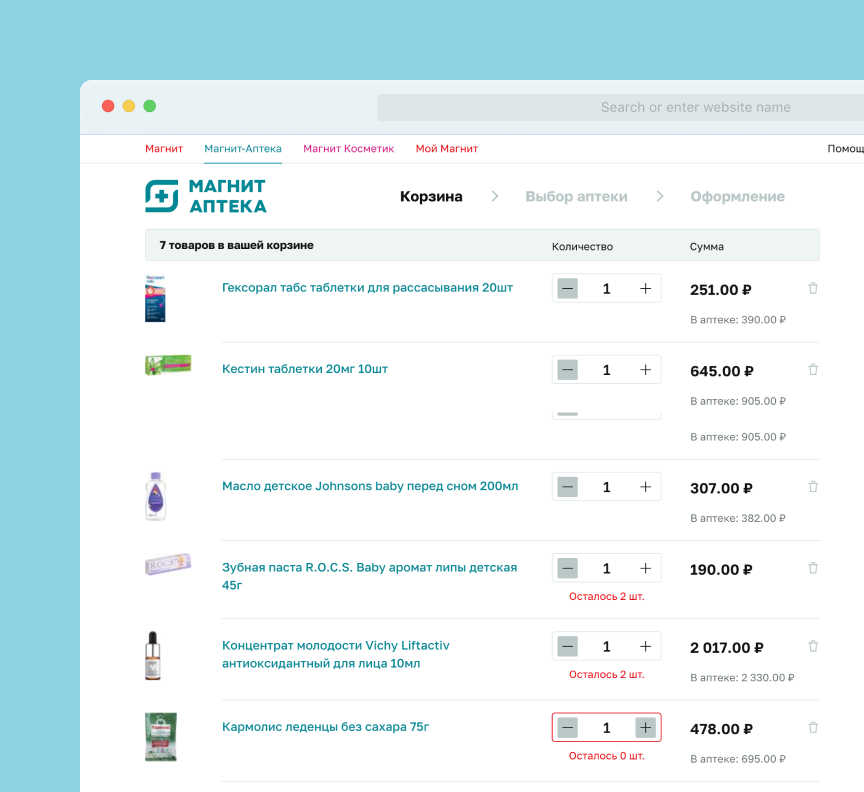The width and height of the screenshot is (864, 792).
Task: Decrease quantity of Кестин таблетки
Action: [568, 370]
